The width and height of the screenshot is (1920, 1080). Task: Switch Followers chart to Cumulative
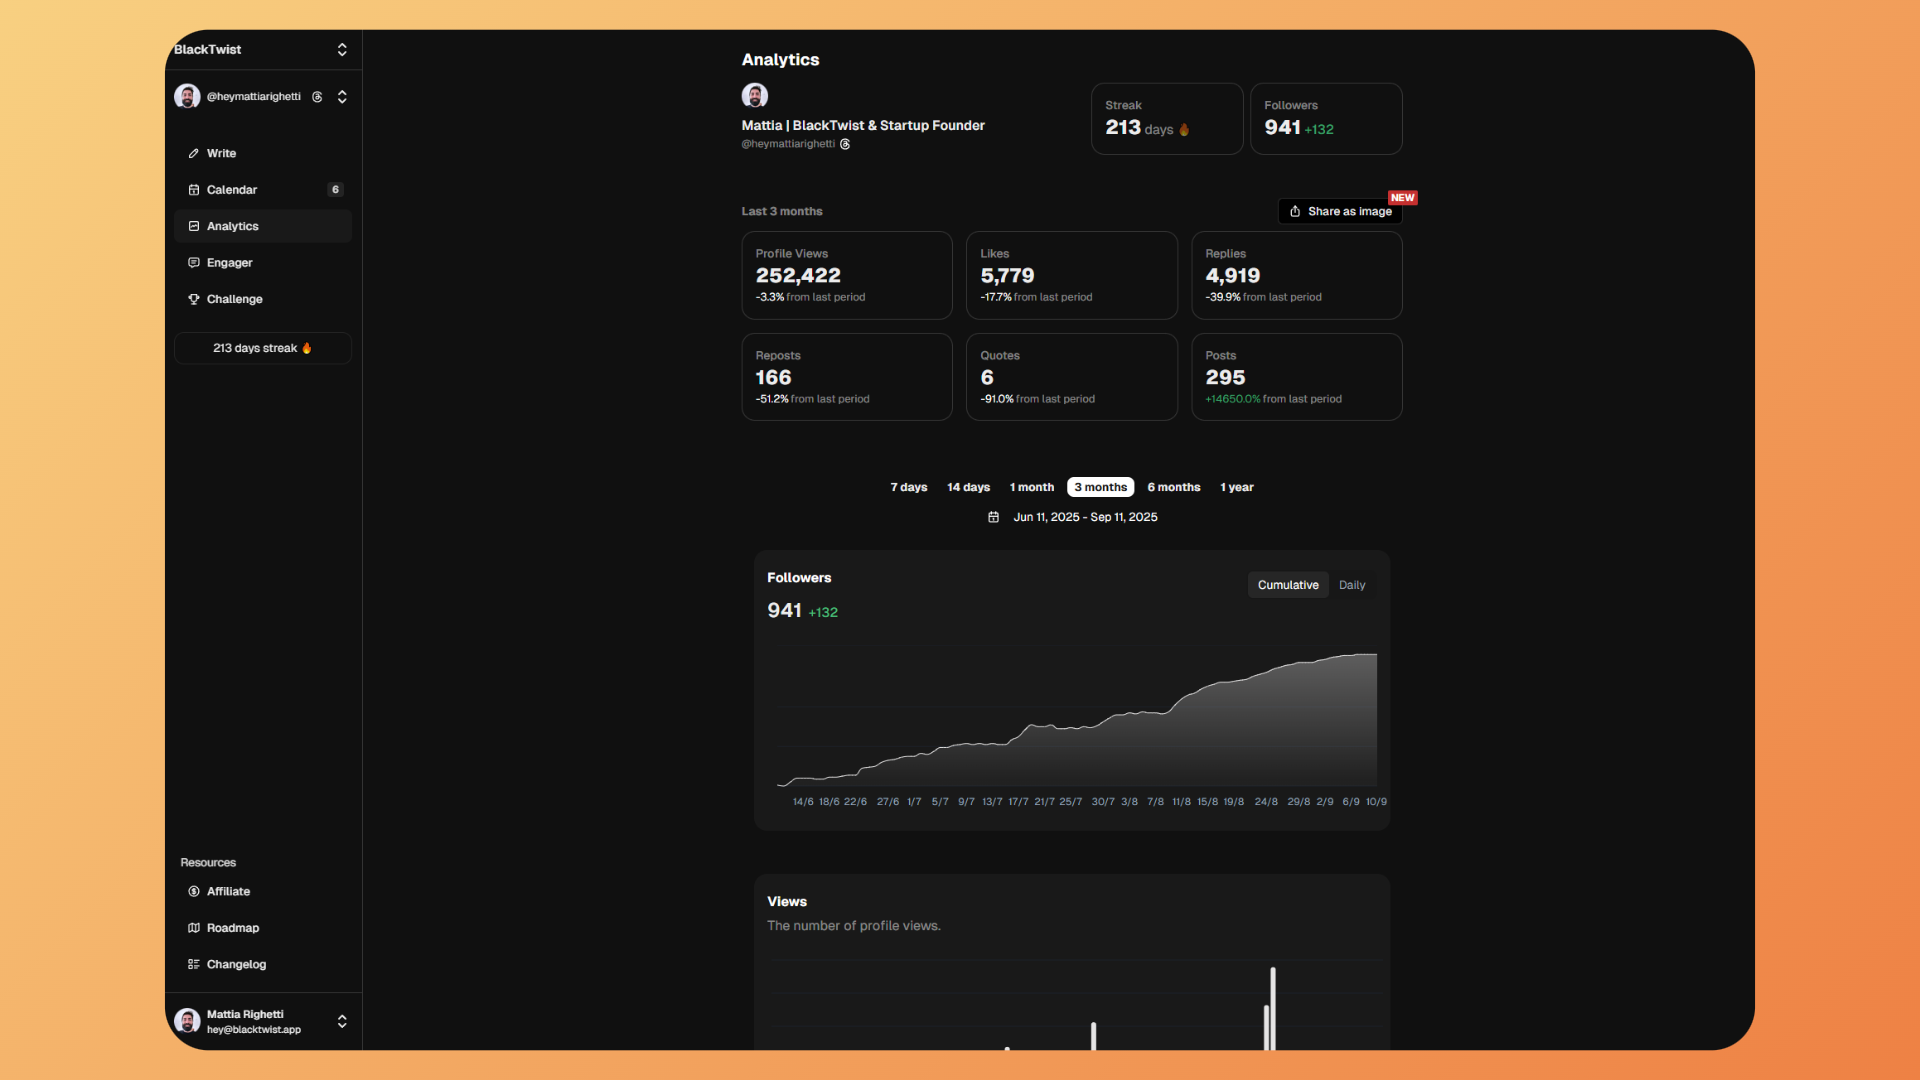pyautogui.click(x=1288, y=586)
